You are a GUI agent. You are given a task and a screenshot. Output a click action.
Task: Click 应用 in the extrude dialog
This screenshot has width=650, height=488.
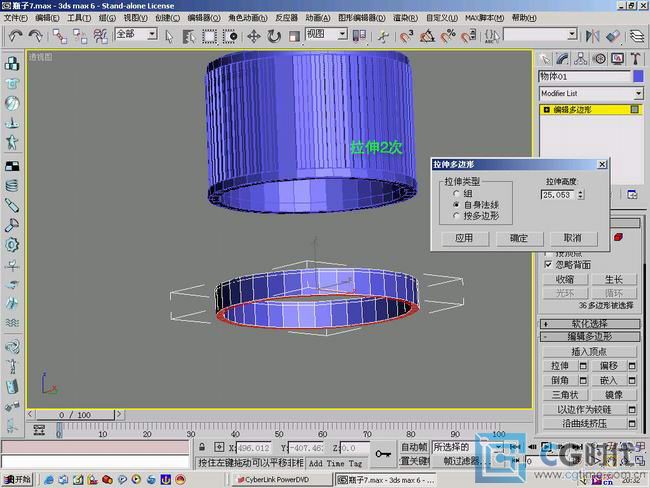click(465, 238)
